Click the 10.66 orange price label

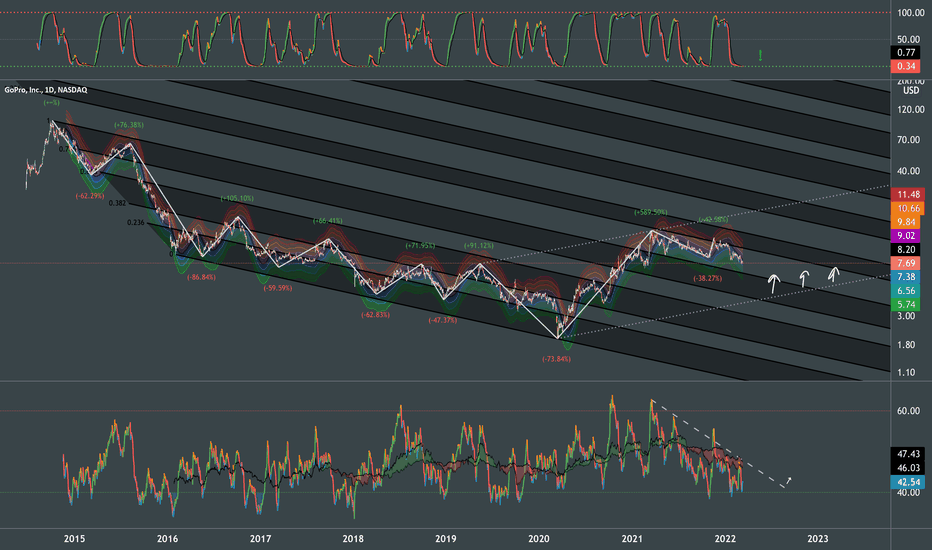click(909, 208)
